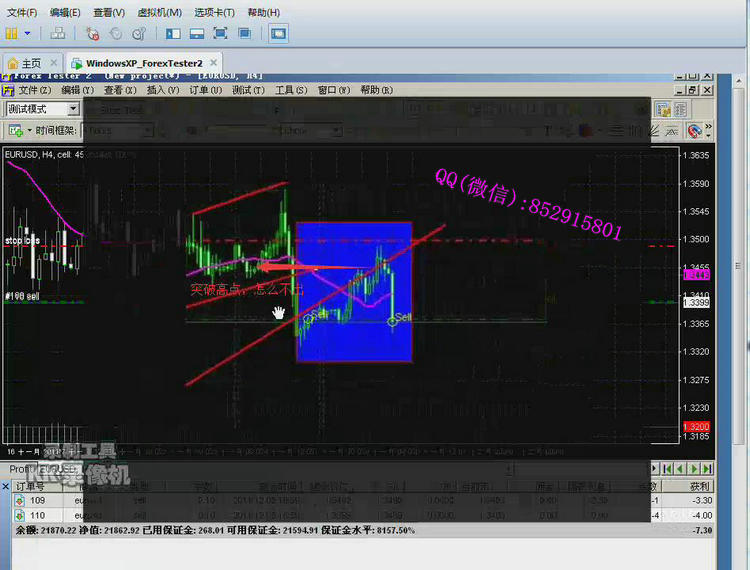Open the 测试模式 mode dropdown

[x=73, y=109]
